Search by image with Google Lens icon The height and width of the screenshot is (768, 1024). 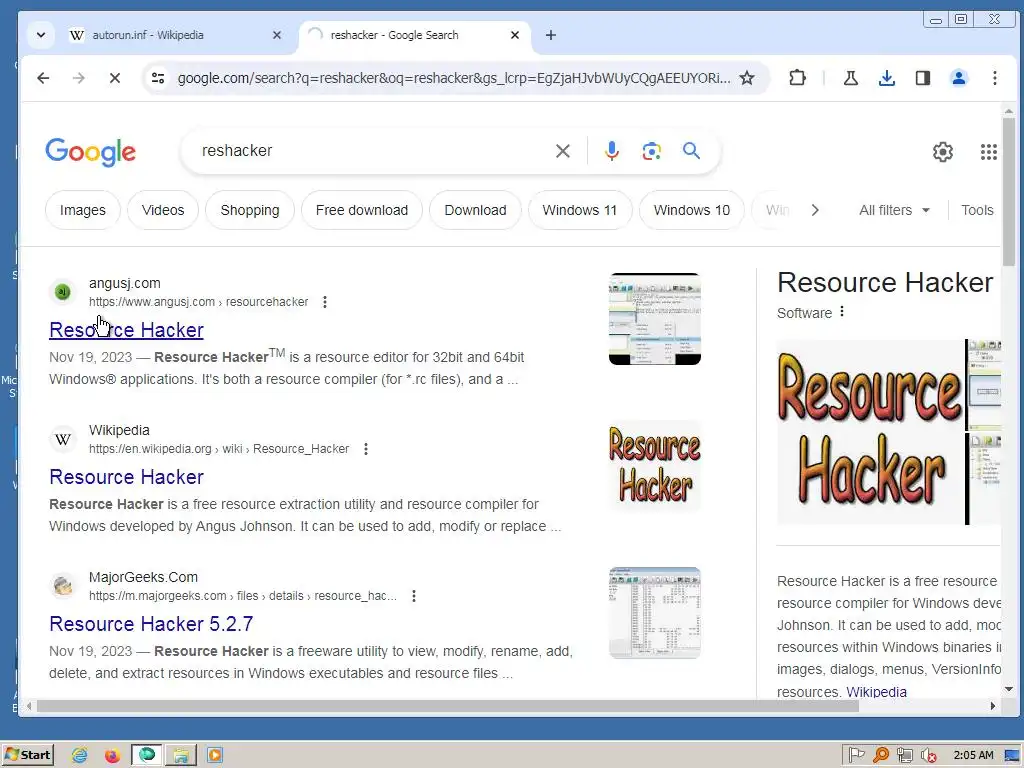tap(651, 152)
